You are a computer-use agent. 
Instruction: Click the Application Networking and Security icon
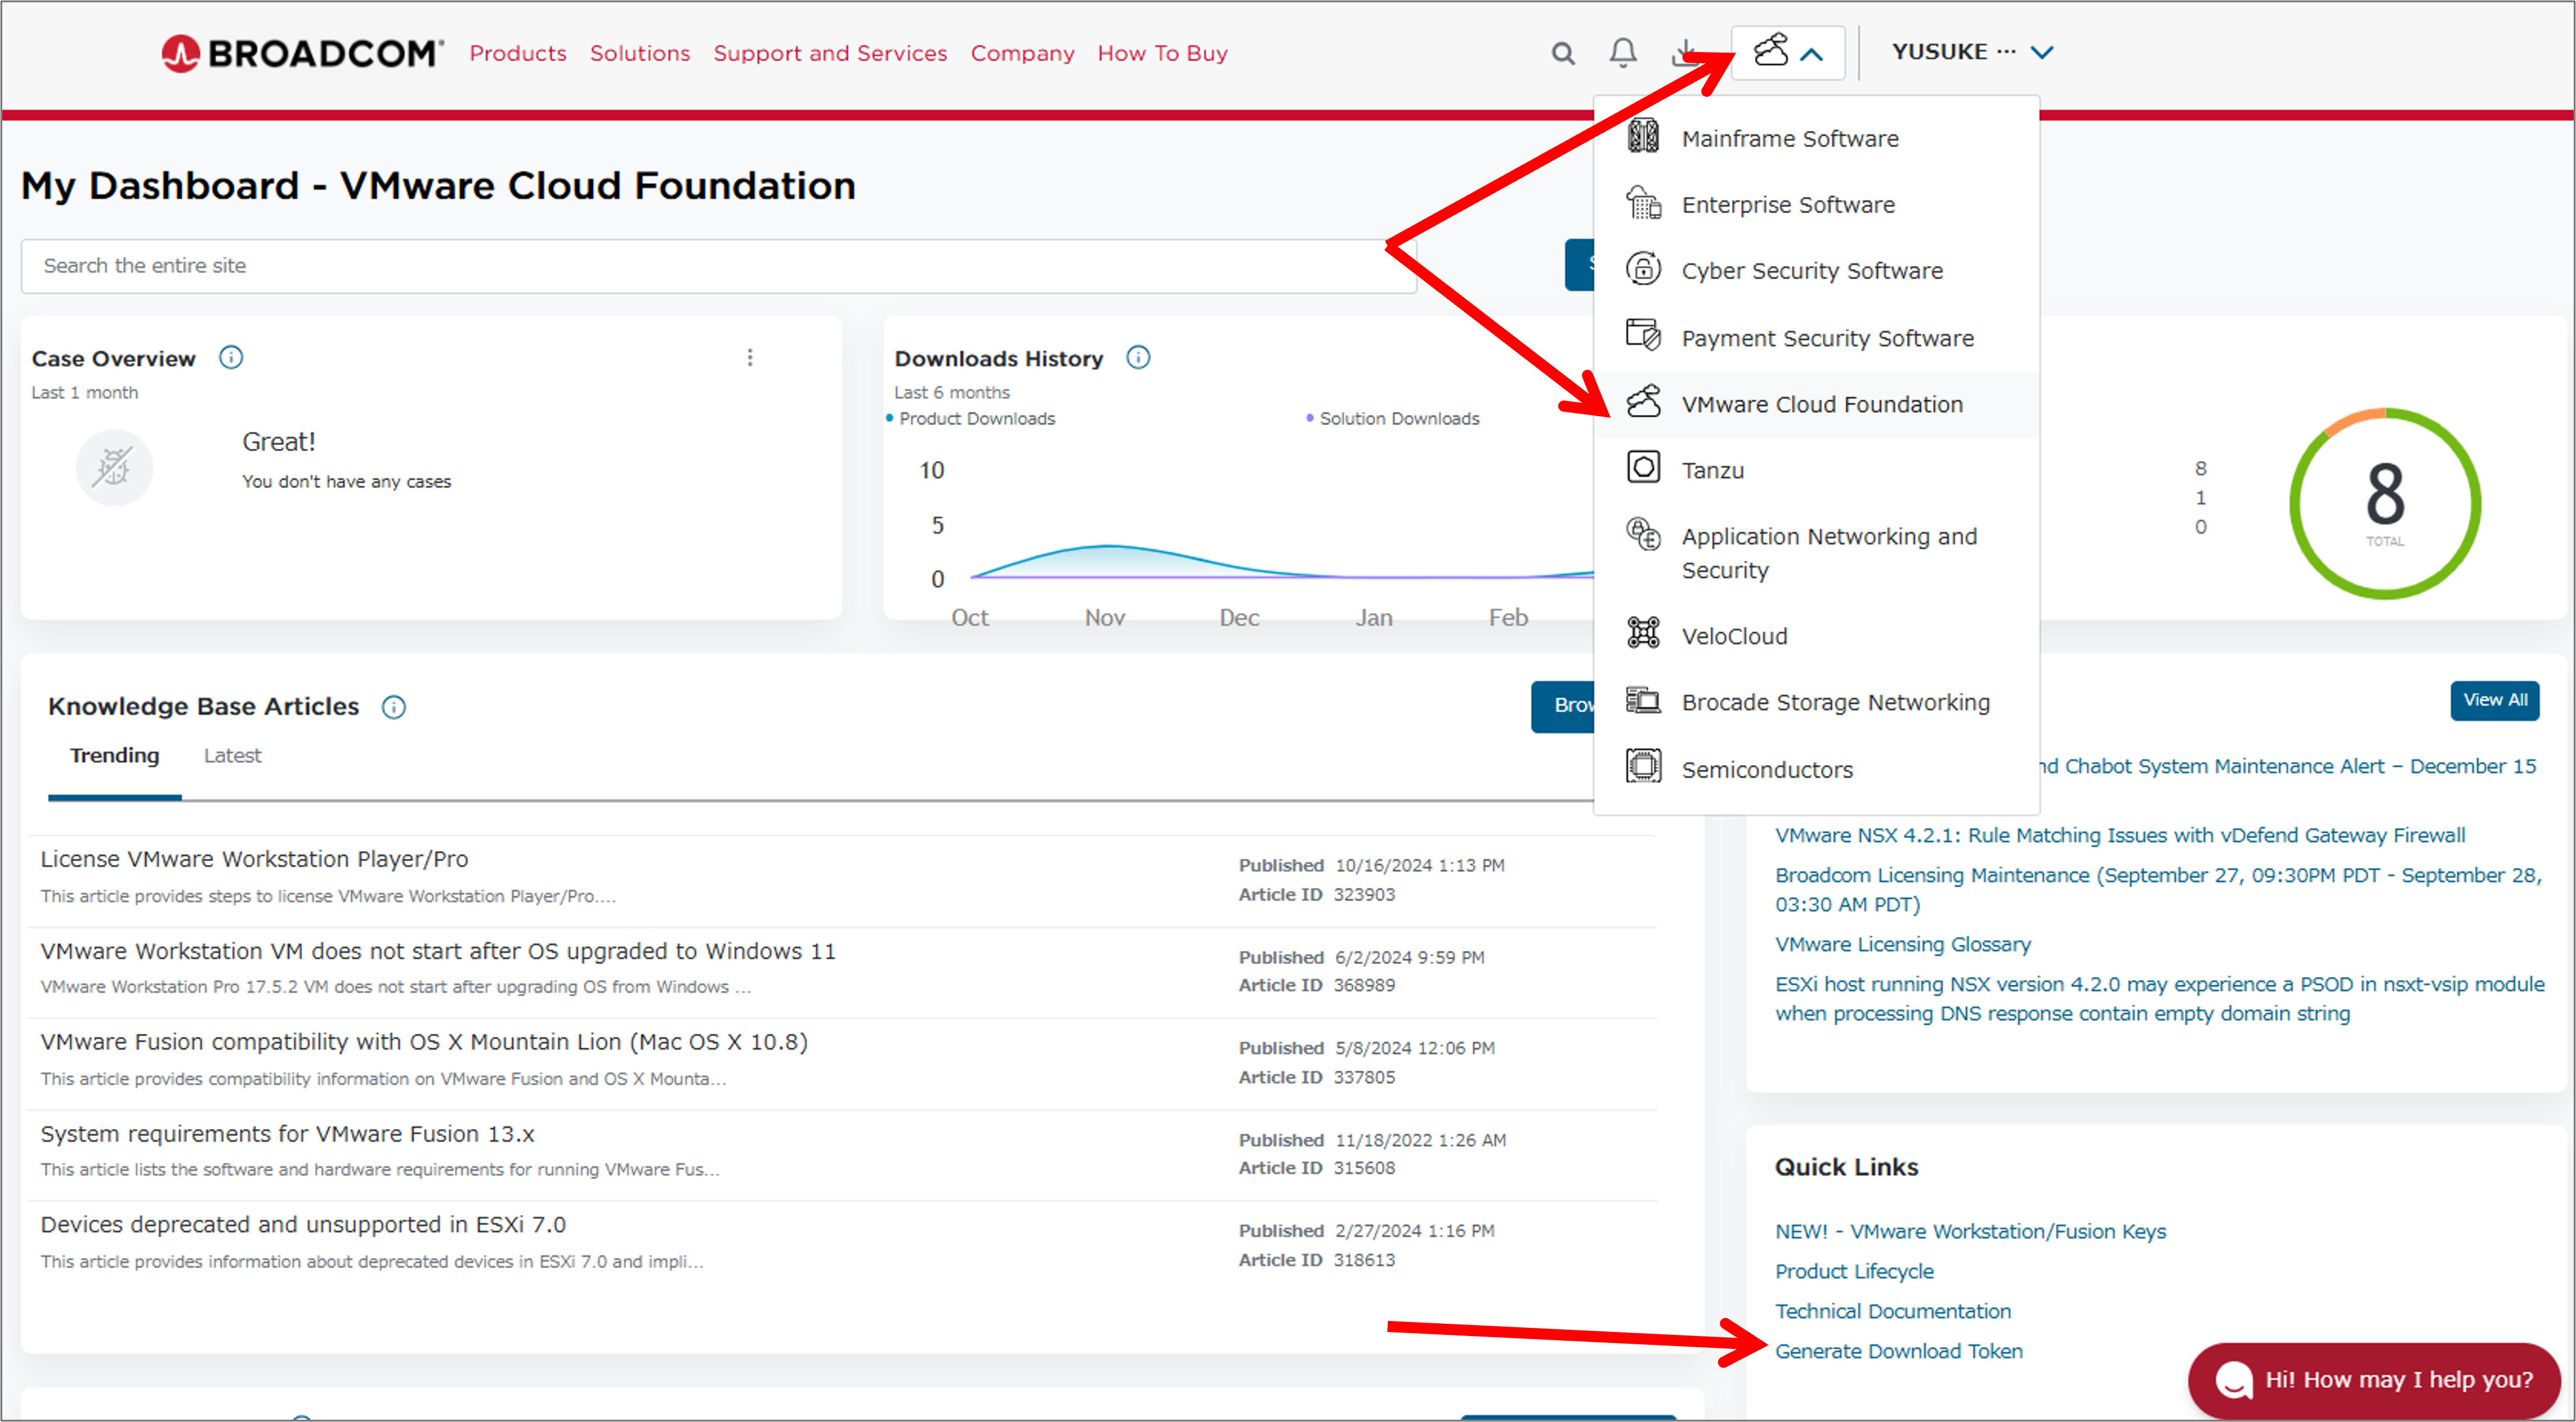(x=1643, y=535)
